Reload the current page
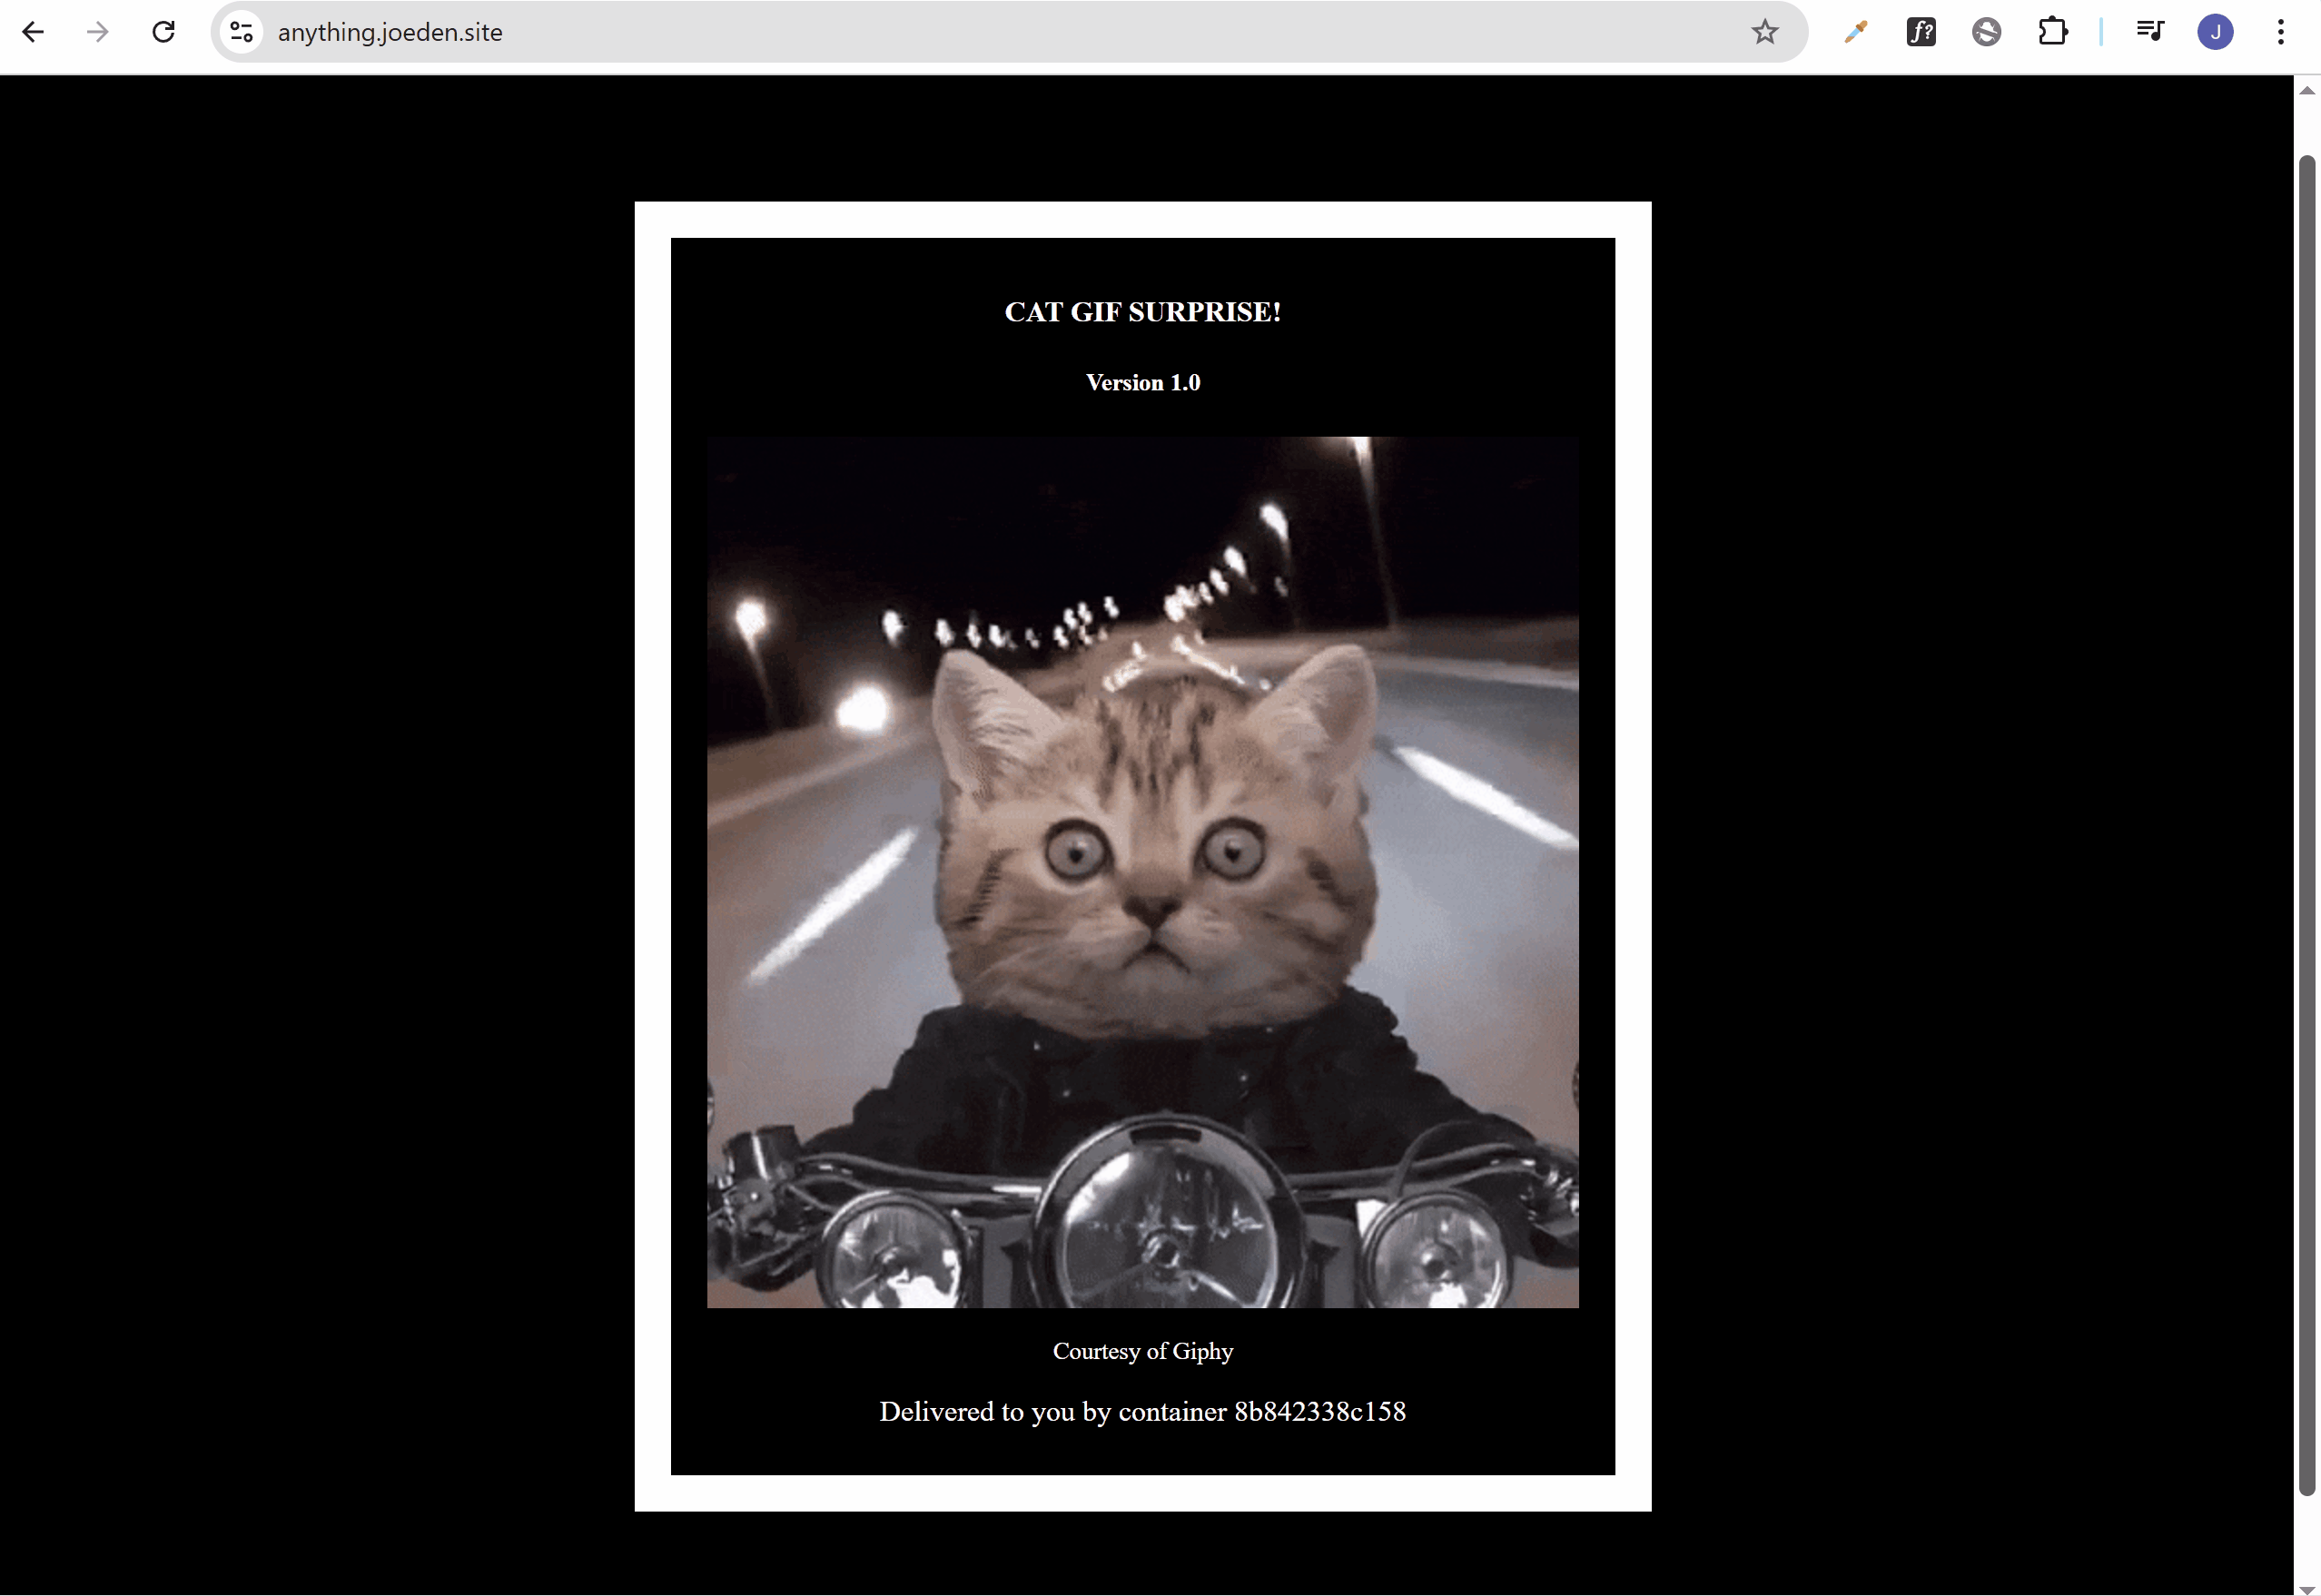 pos(164,32)
